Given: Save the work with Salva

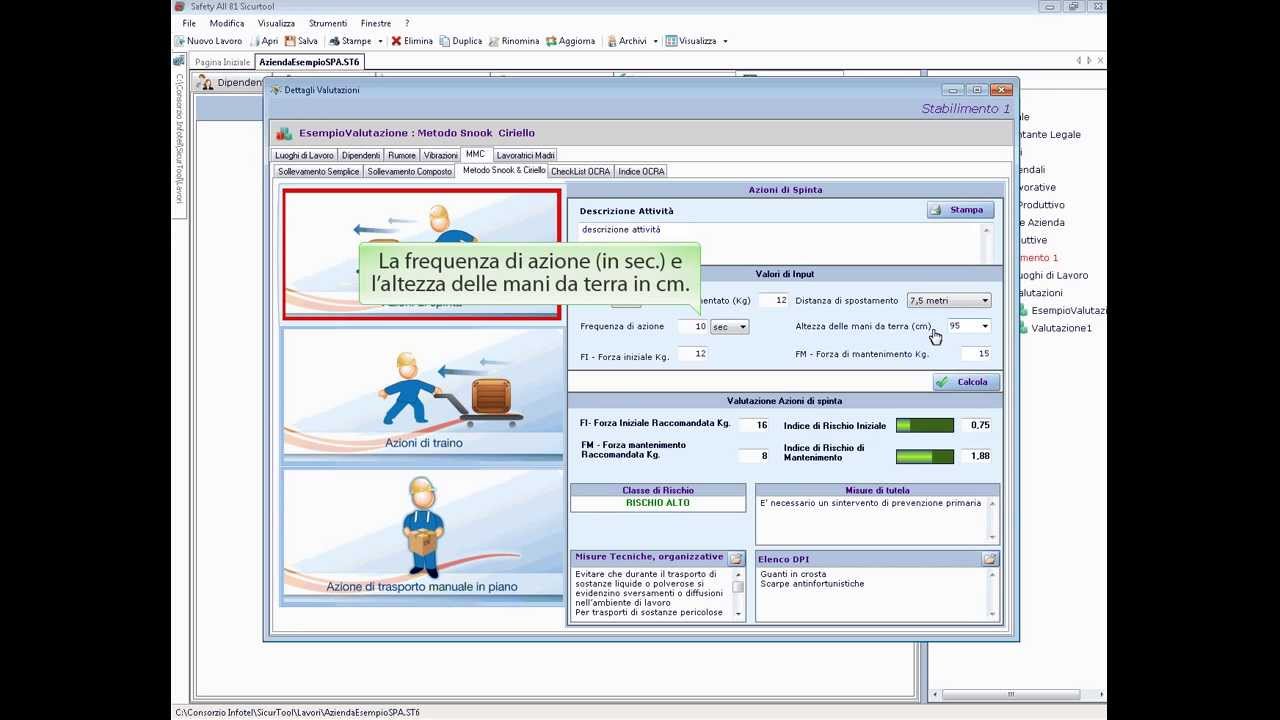Looking at the screenshot, I should point(301,41).
